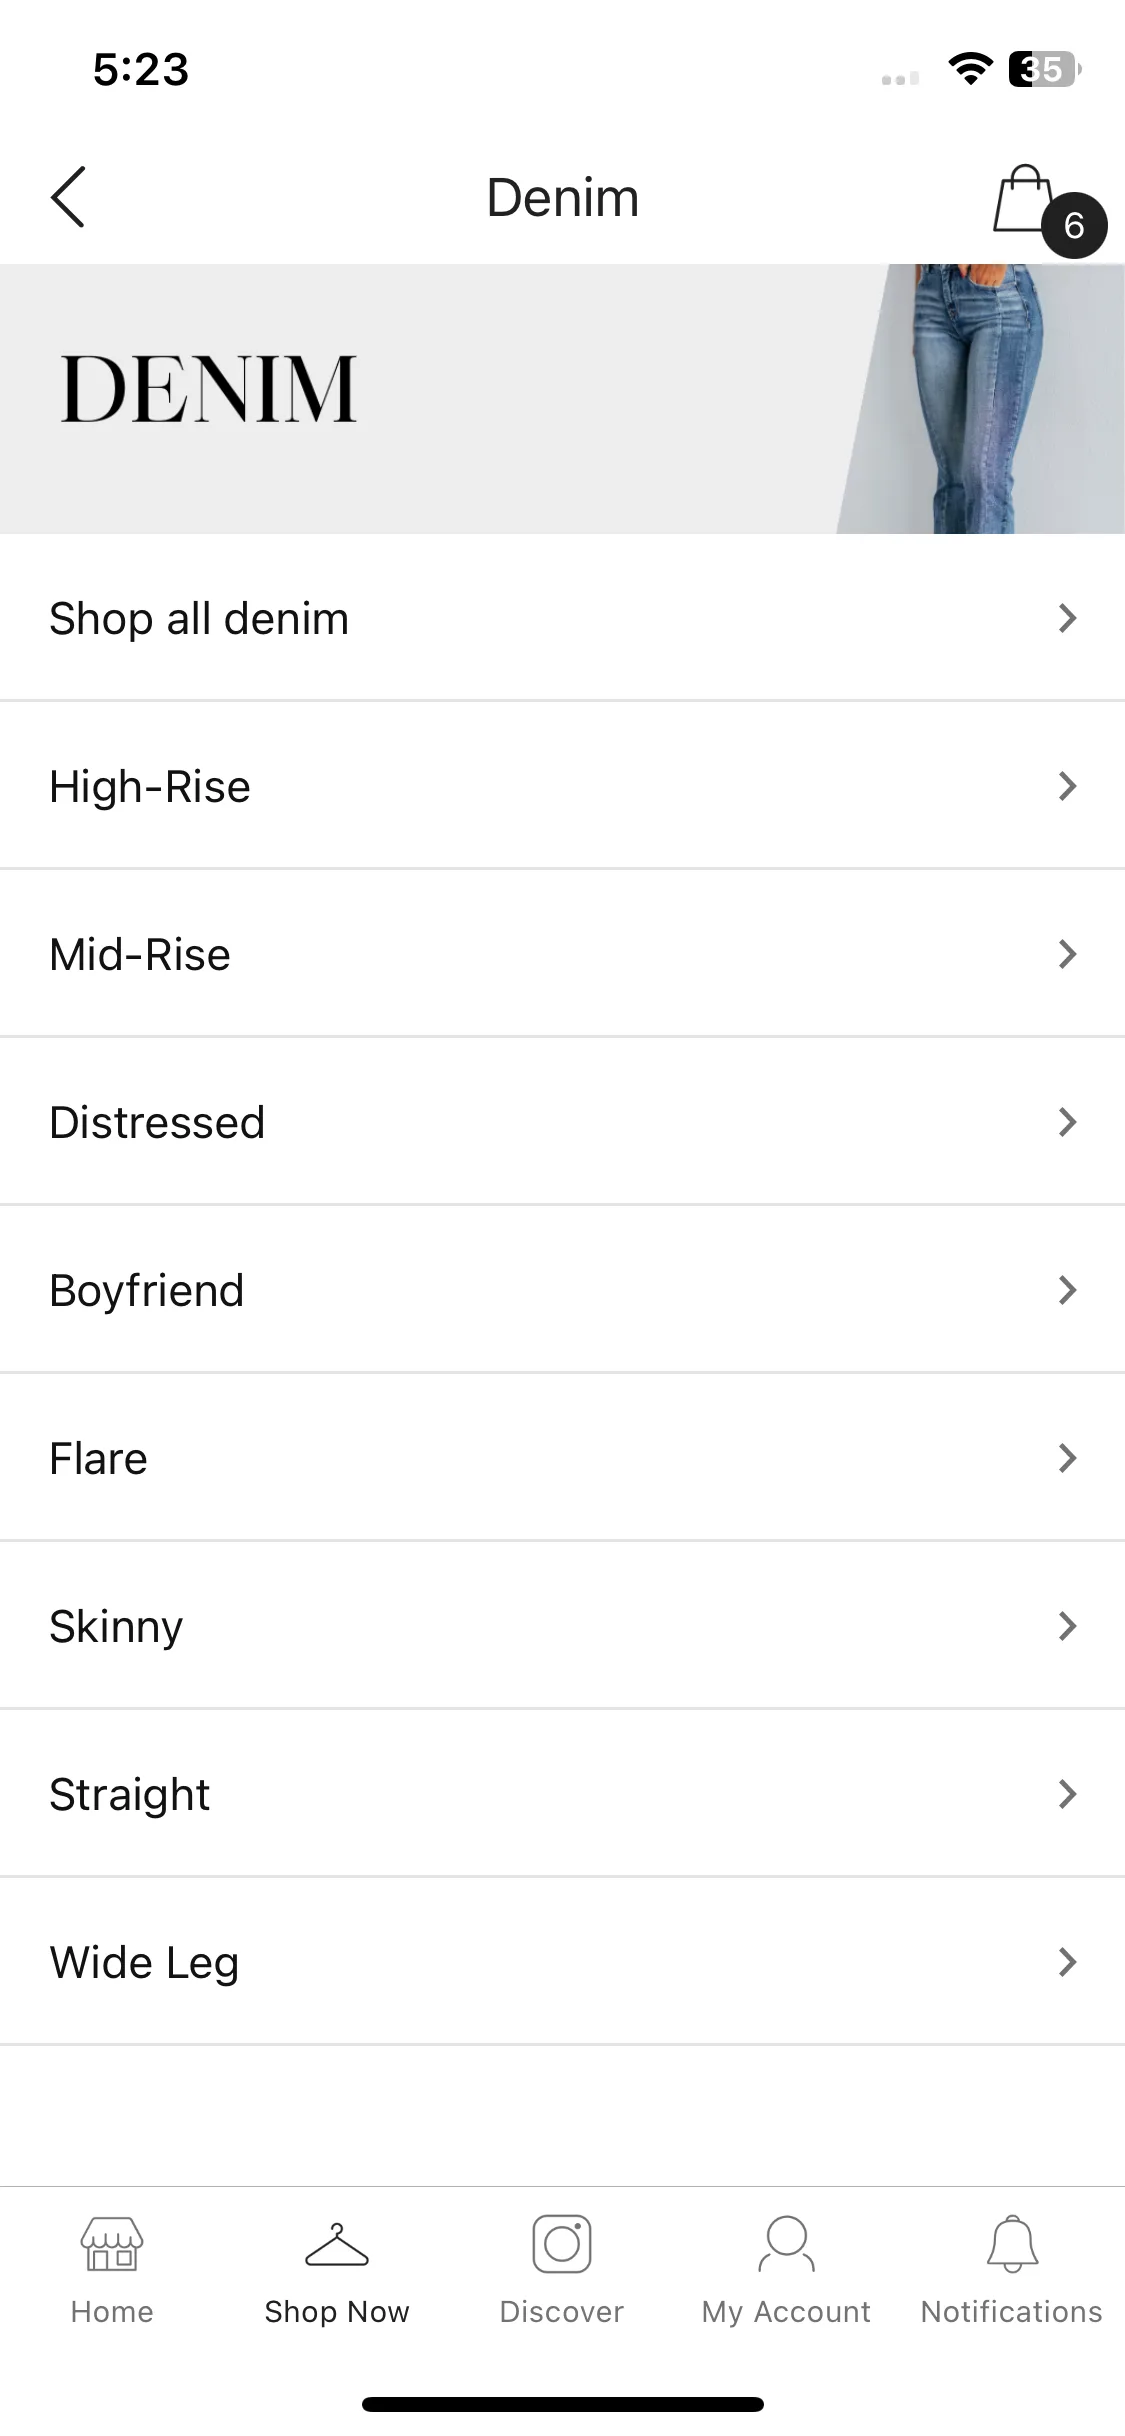The image size is (1125, 2436).
Task: Select the Boyfriend denim category
Action: coord(562,1290)
